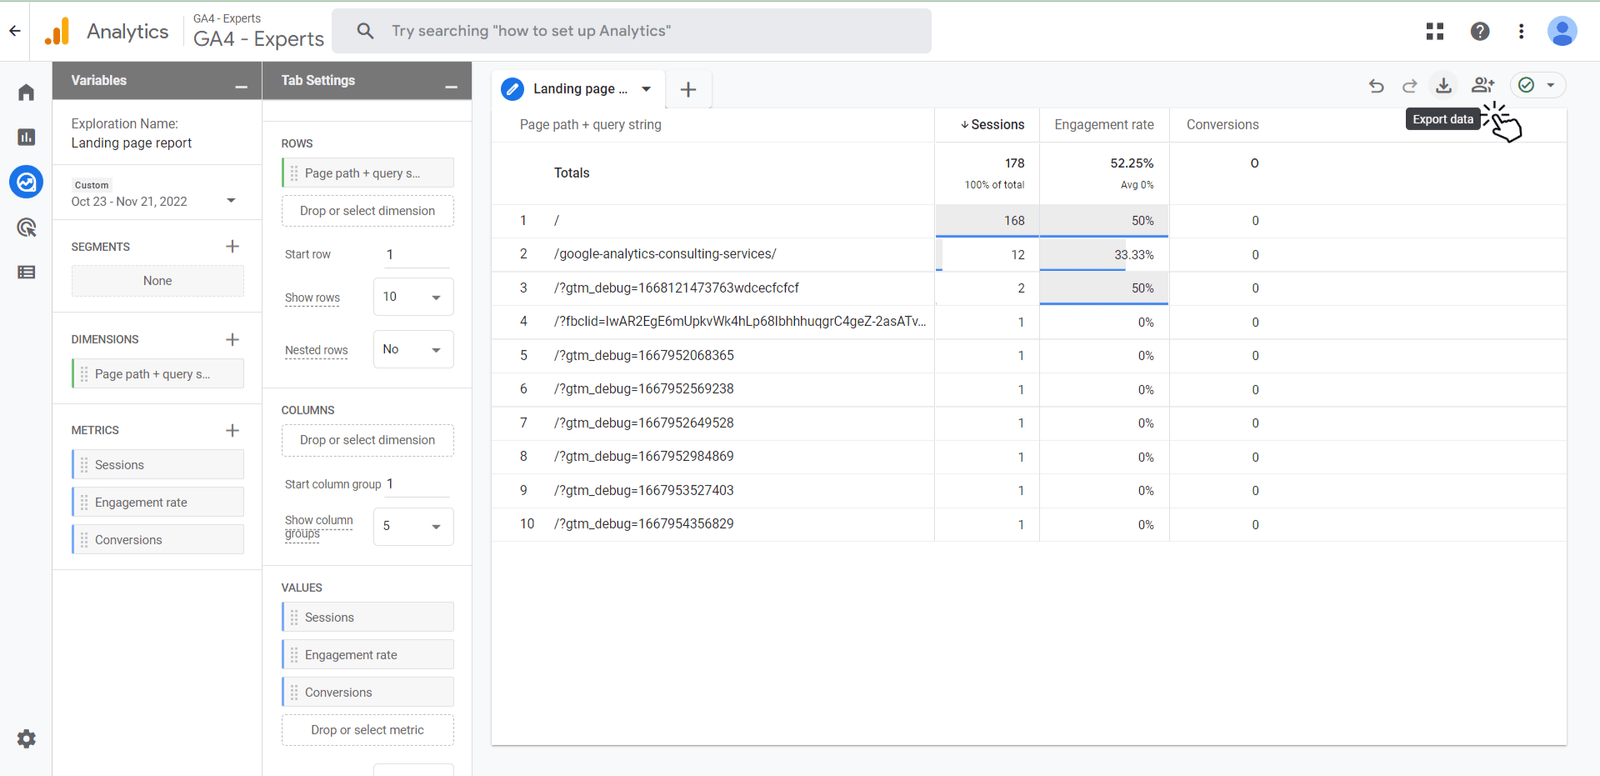This screenshot has height=776, width=1600.
Task: Add a new segment with plus icon
Action: (x=232, y=246)
